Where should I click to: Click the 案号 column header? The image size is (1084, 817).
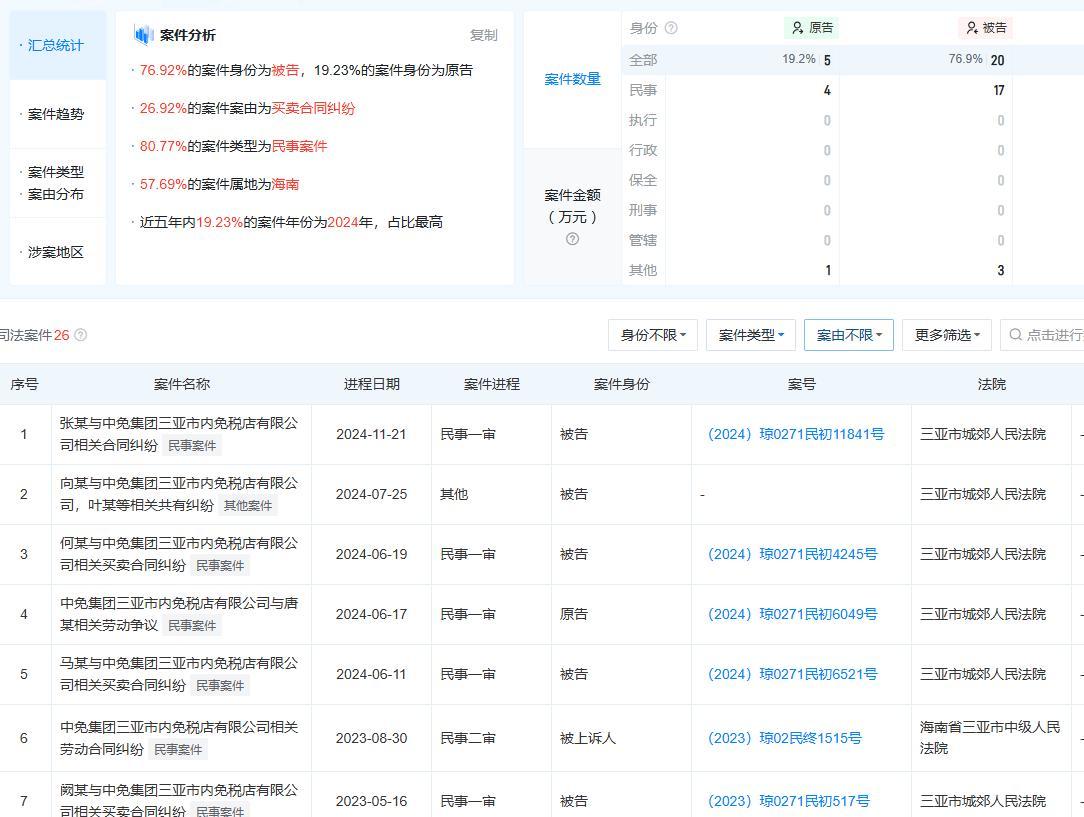tap(802, 384)
